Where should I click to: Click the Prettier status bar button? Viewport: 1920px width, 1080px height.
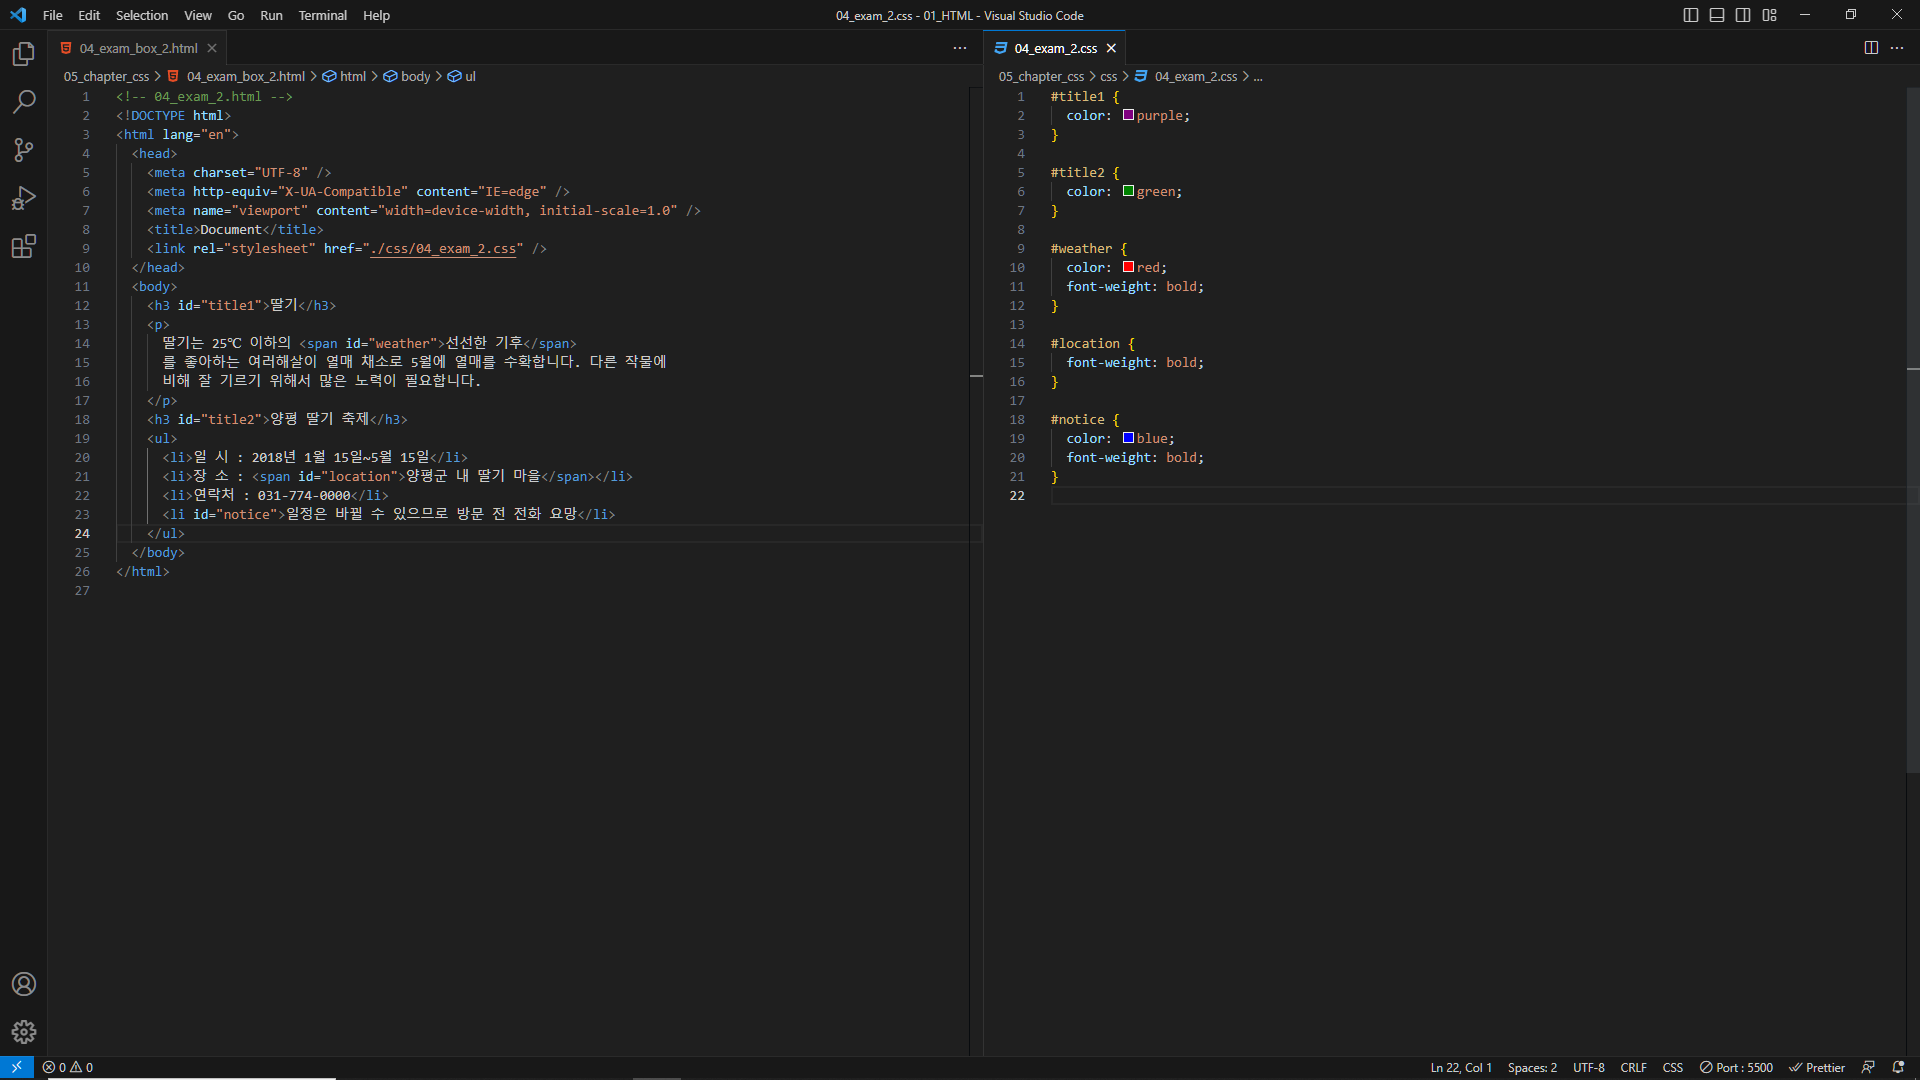[x=1817, y=1067]
